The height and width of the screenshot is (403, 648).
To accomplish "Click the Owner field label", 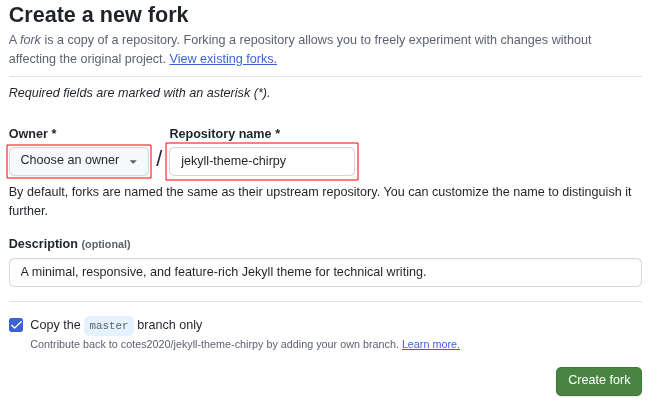I will point(32,133).
